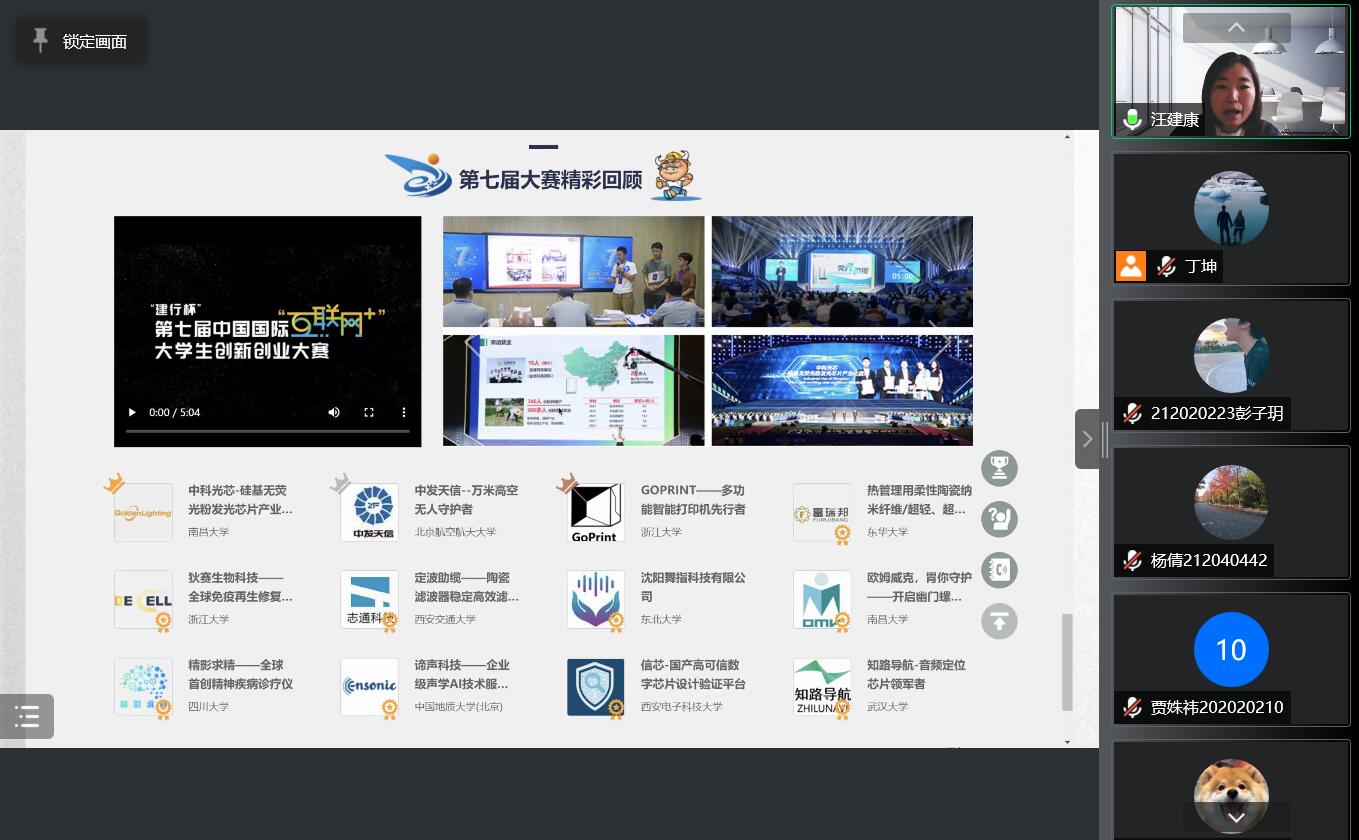Play the seventh competition review video
The height and width of the screenshot is (840, 1359).
pyautogui.click(x=132, y=412)
